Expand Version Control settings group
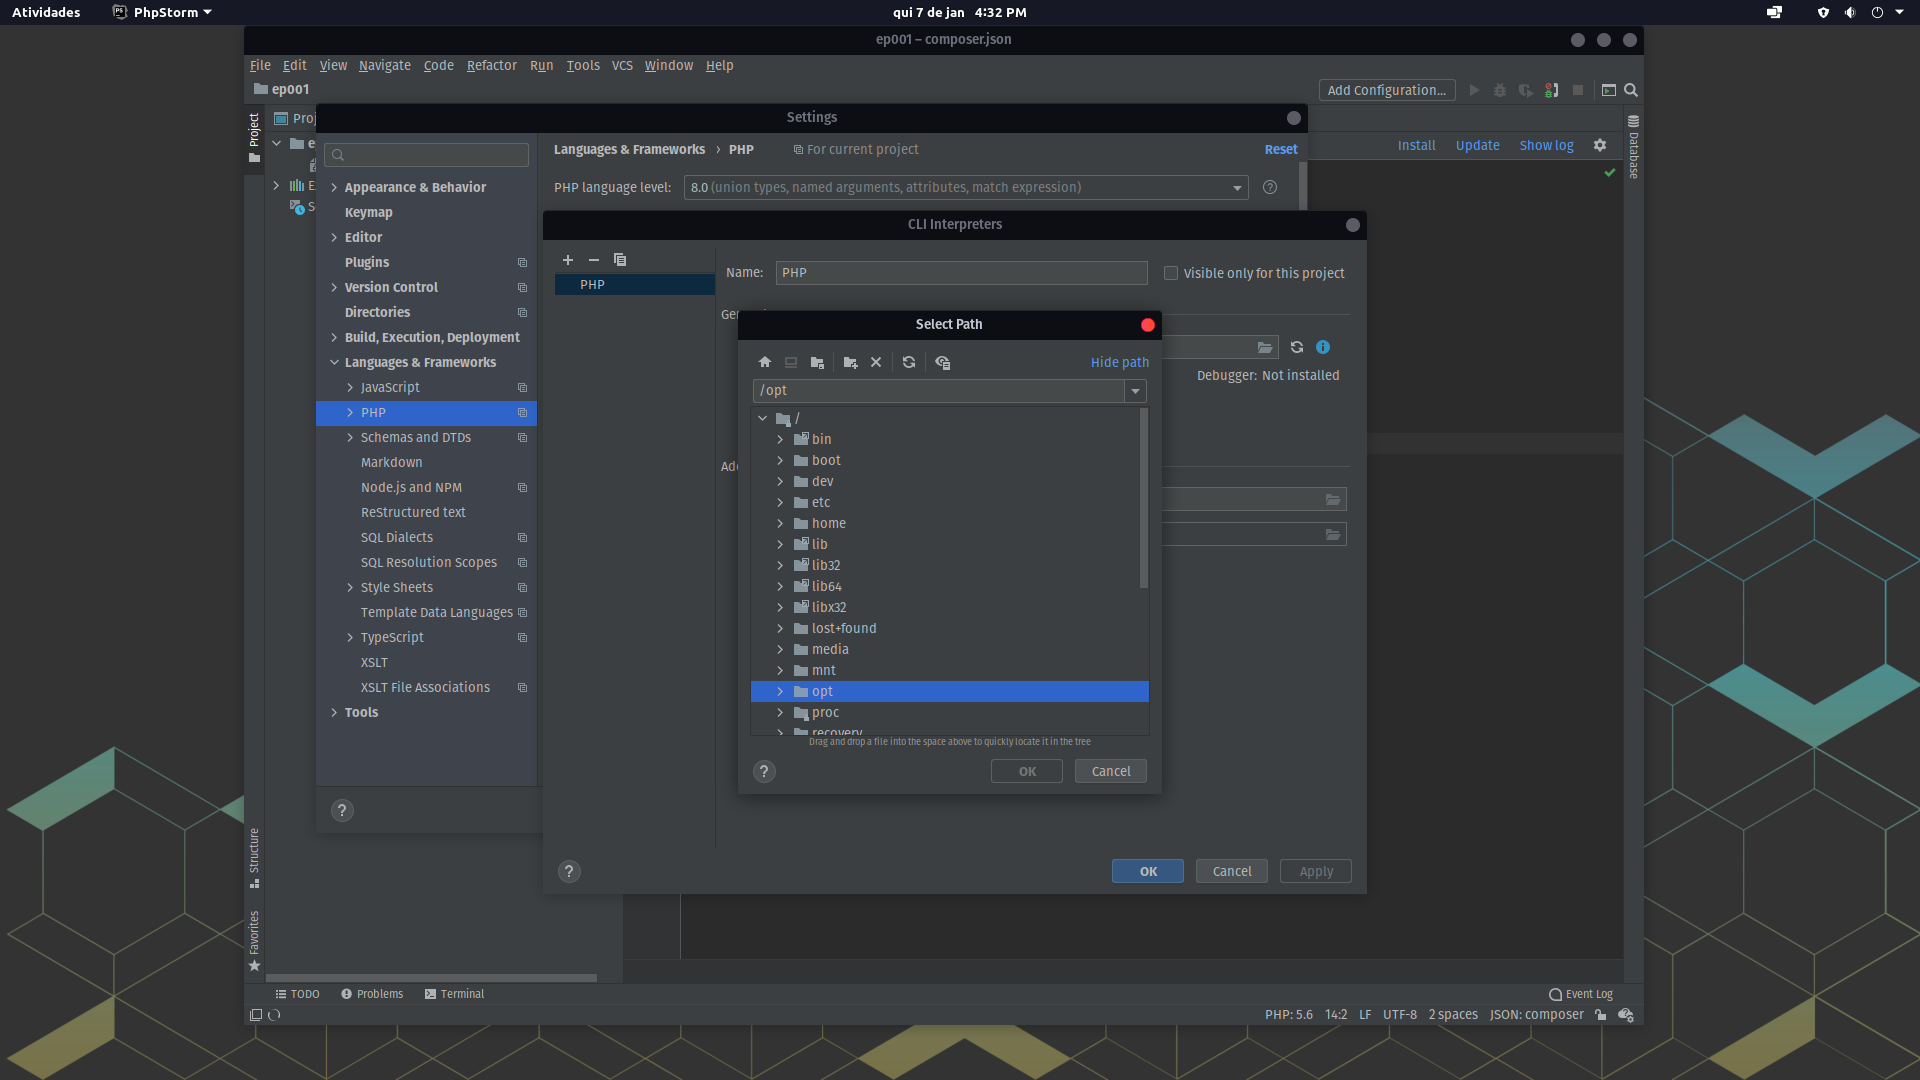 click(334, 287)
